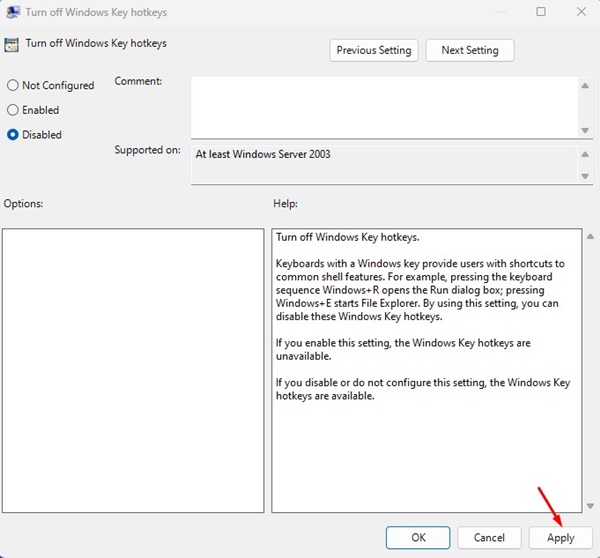Viewport: 600px width, 558px height.
Task: Click 'At least Windows Server 2003' text
Action: [263, 154]
